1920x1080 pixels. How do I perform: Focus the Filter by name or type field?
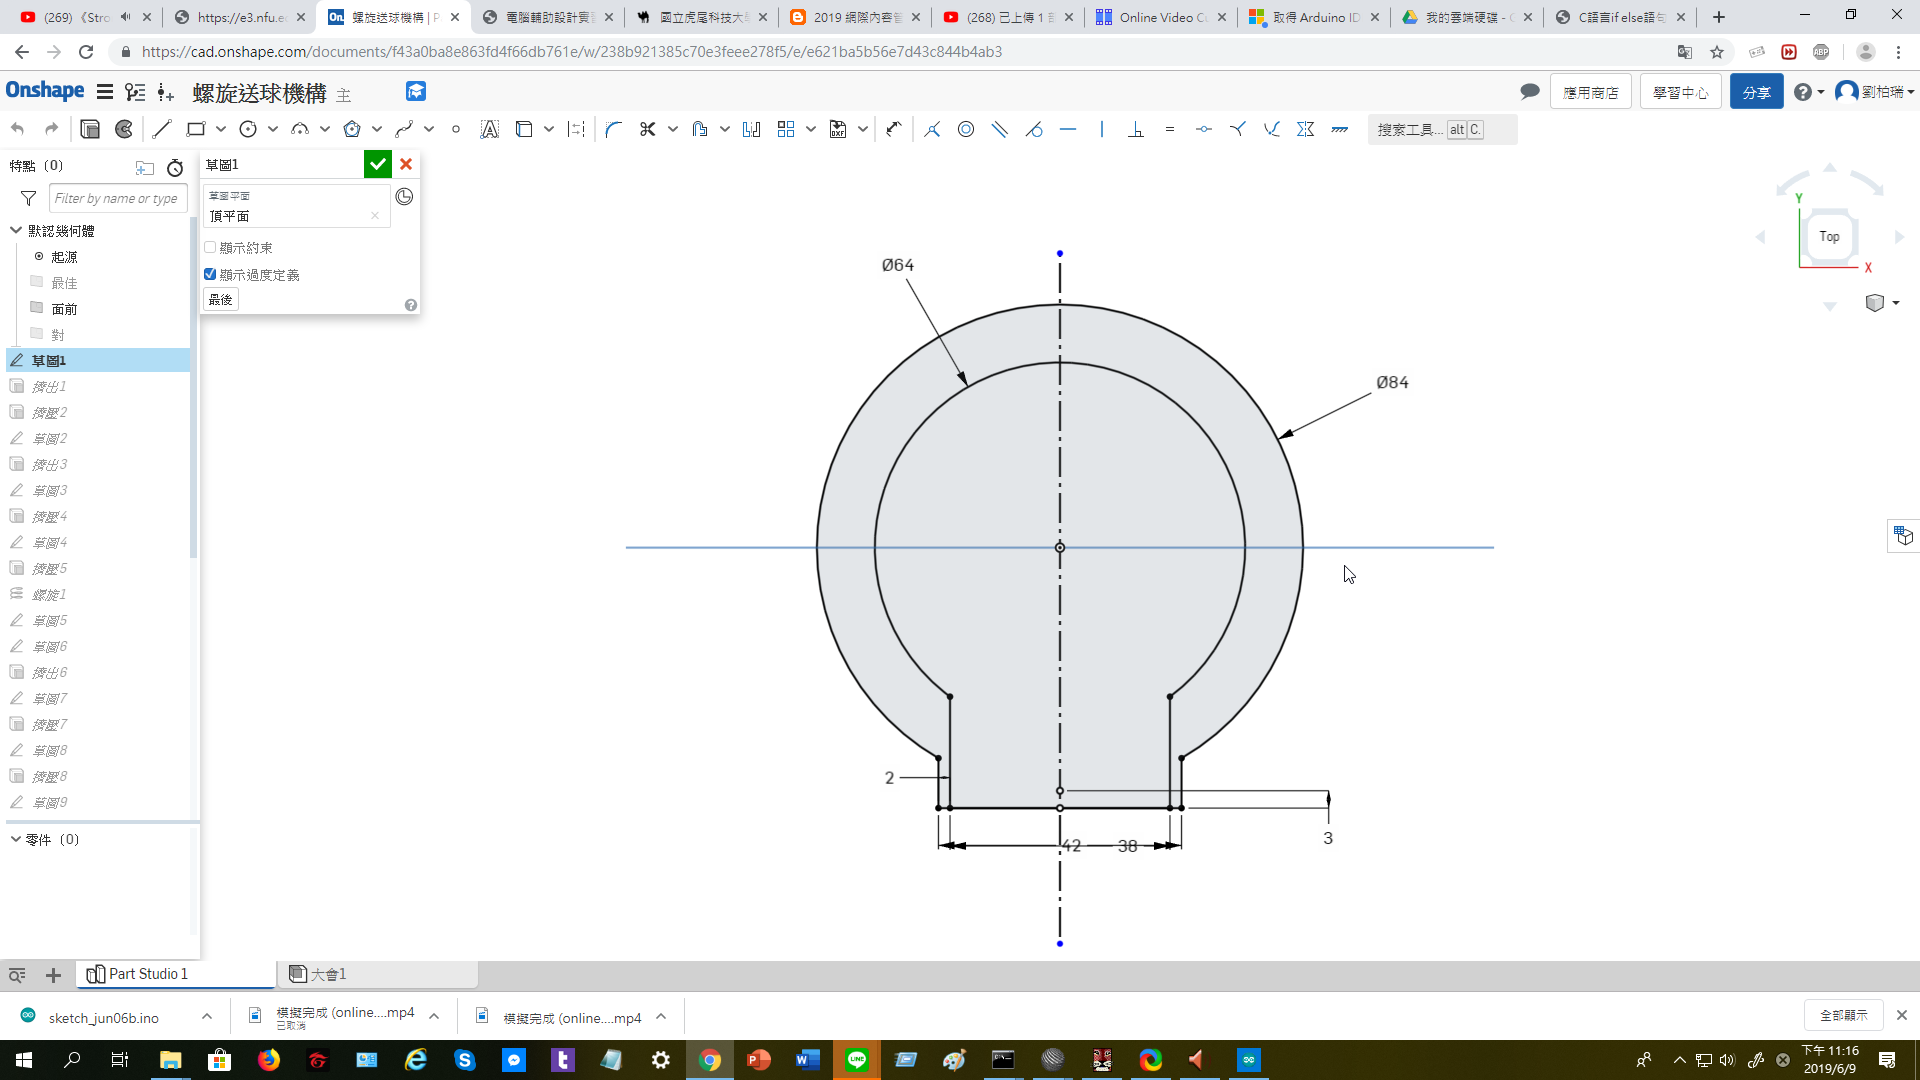coord(118,198)
